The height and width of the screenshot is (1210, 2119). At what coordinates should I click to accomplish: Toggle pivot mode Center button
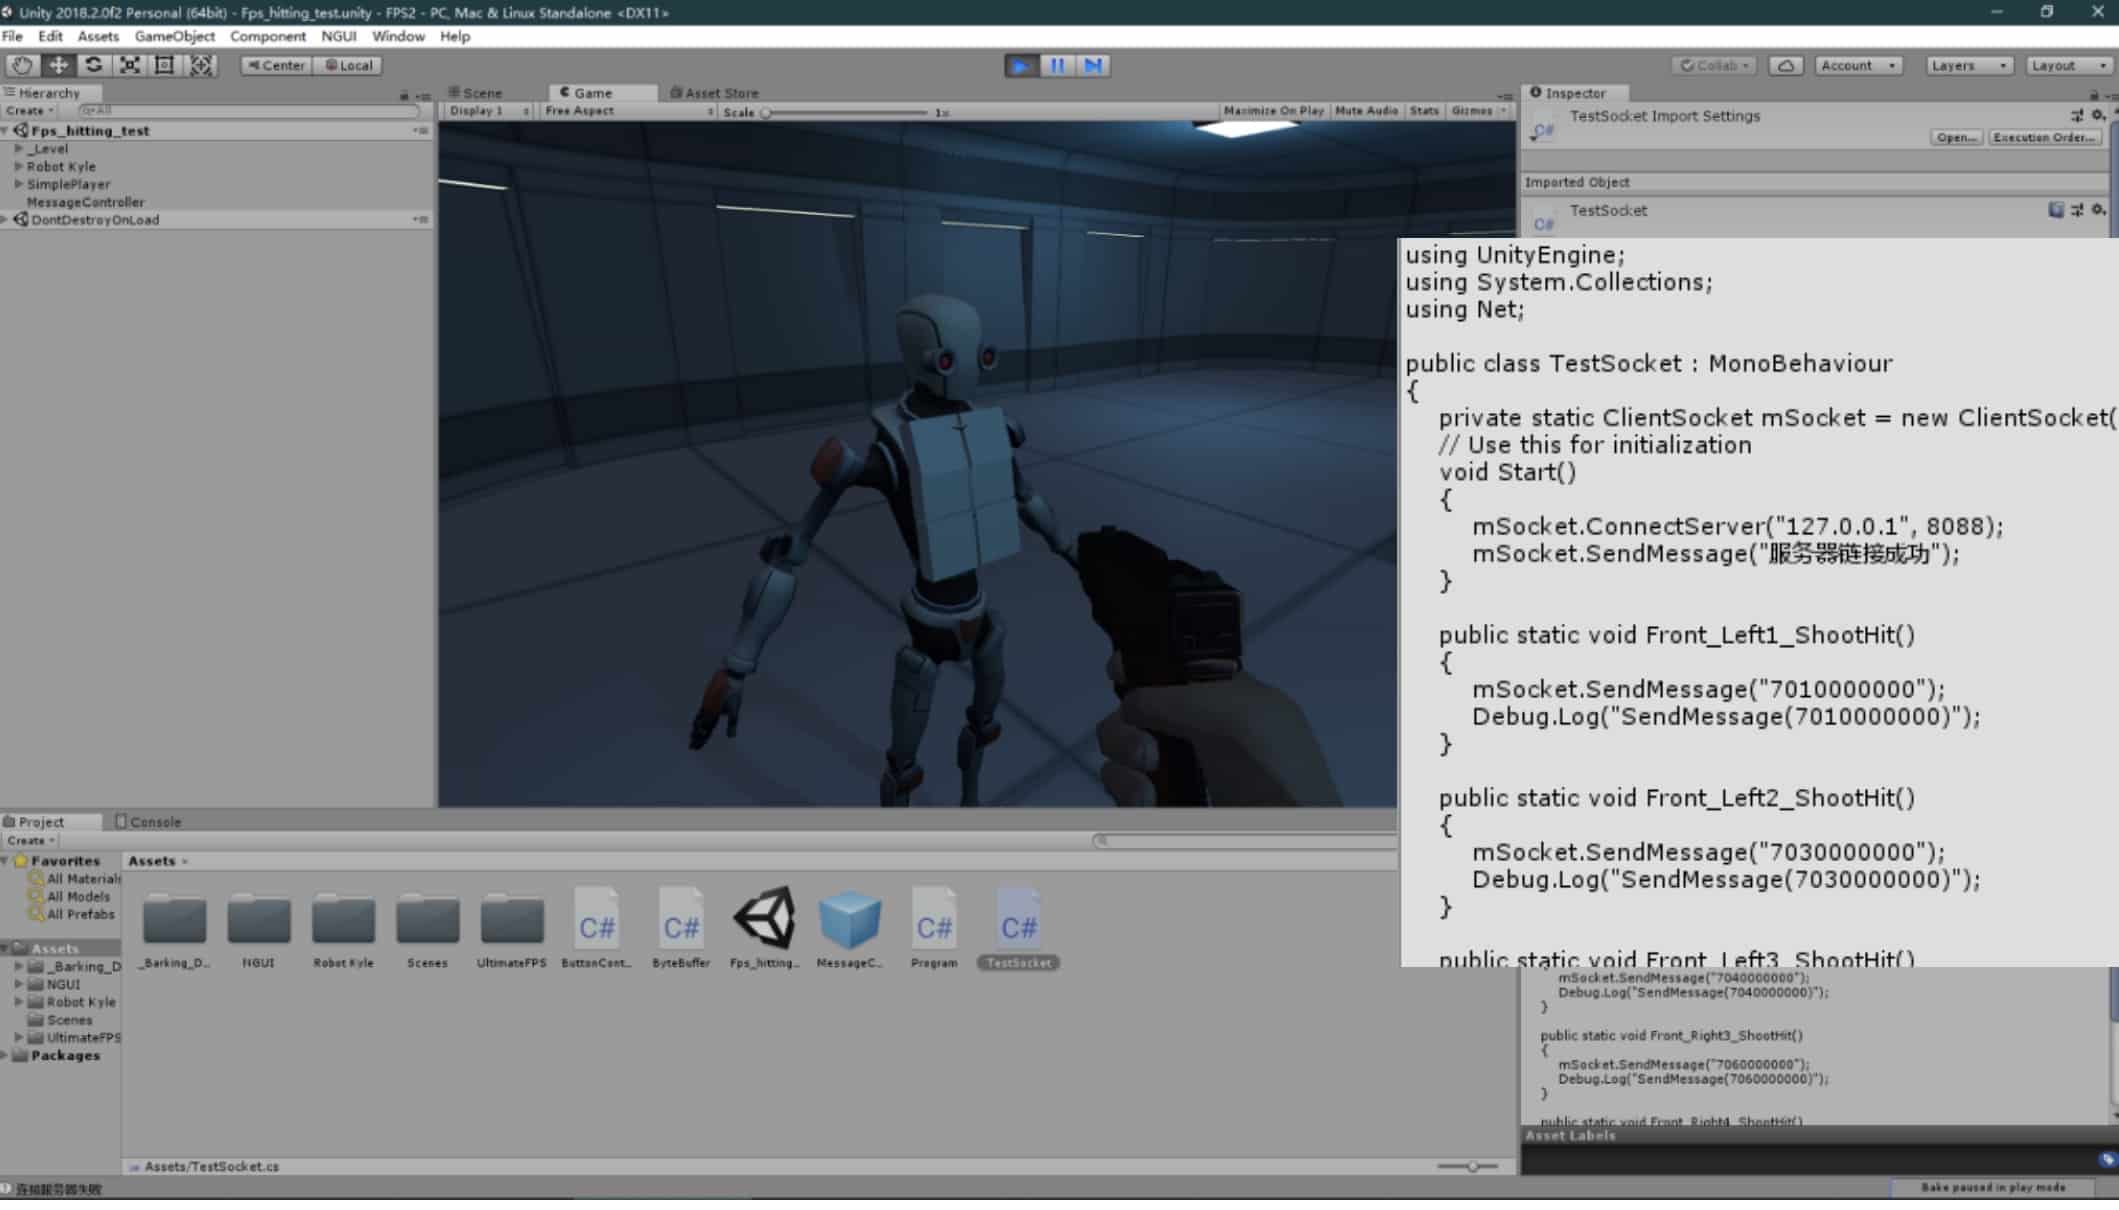click(x=277, y=65)
